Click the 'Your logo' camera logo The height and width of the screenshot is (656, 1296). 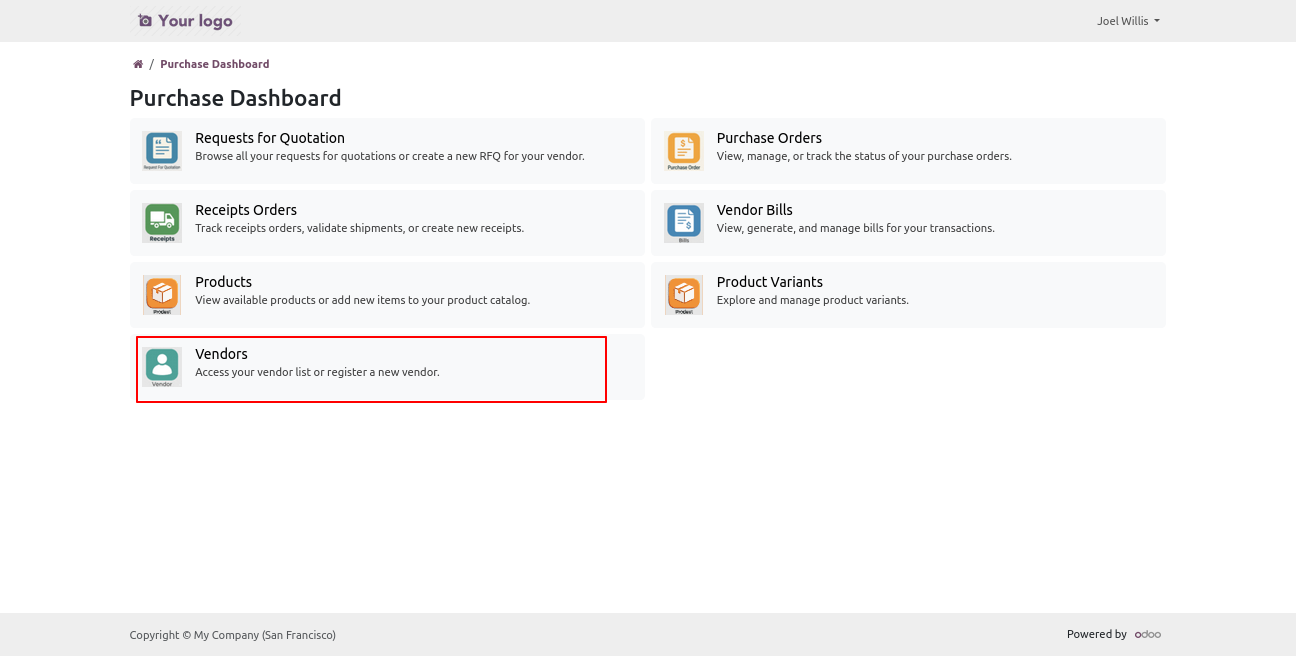[x=185, y=21]
